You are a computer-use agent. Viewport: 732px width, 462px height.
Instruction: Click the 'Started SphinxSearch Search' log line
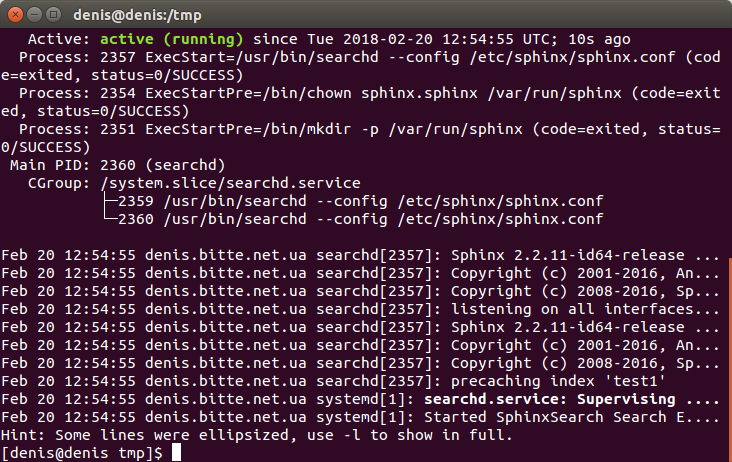tap(360, 417)
